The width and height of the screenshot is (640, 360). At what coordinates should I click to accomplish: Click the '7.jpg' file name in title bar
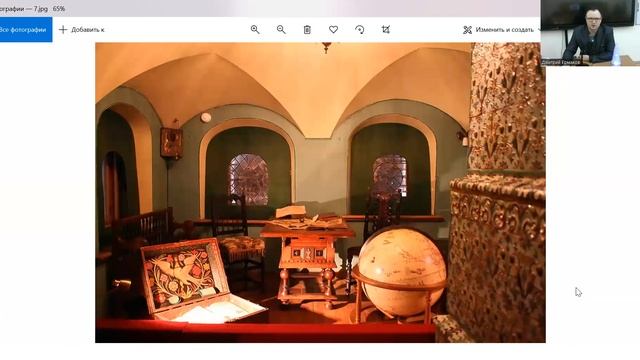point(41,9)
